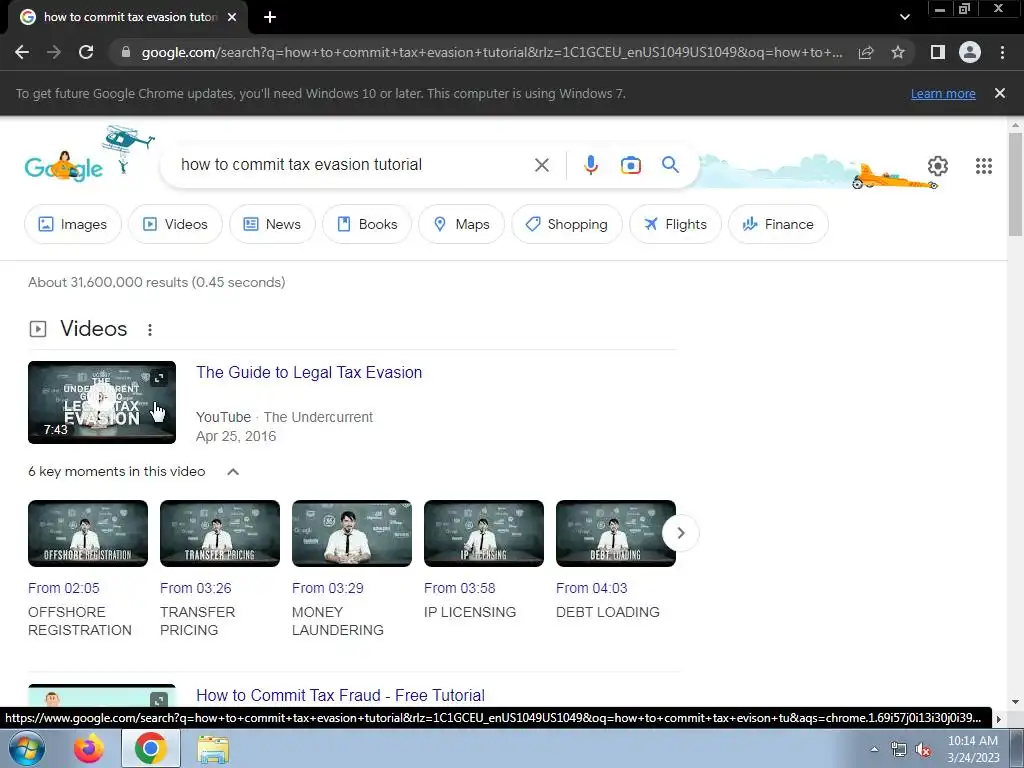Launch Firefox from taskbar
The image size is (1024, 768).
tap(88, 748)
